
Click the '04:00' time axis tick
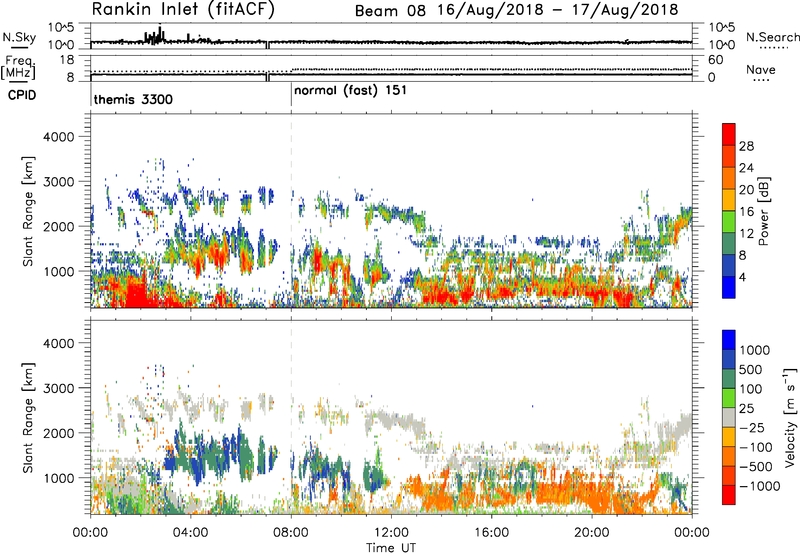point(190,533)
